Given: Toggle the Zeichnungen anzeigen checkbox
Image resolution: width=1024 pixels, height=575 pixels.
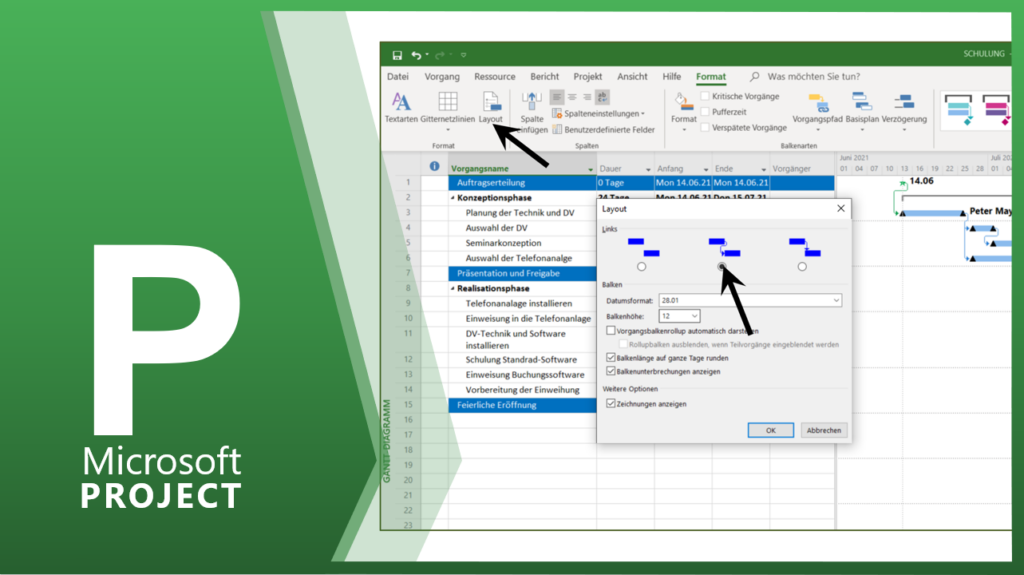Looking at the screenshot, I should coord(611,403).
